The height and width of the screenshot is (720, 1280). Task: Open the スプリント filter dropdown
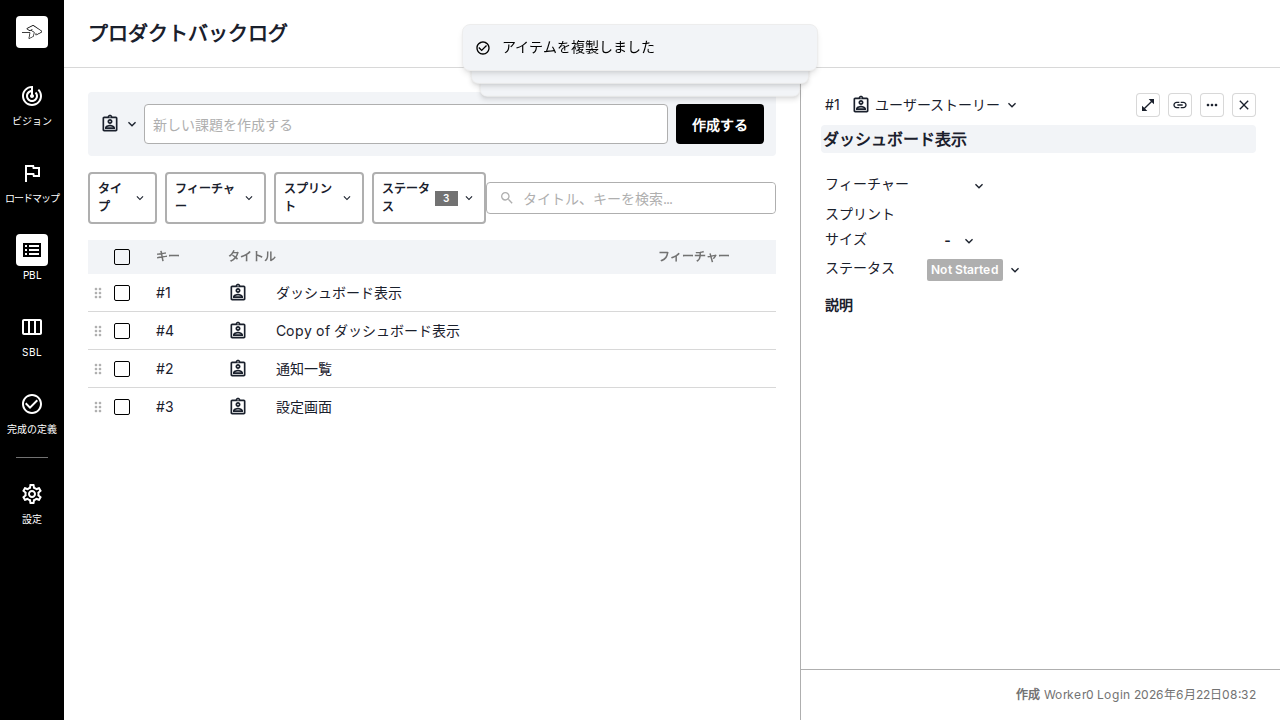click(319, 198)
